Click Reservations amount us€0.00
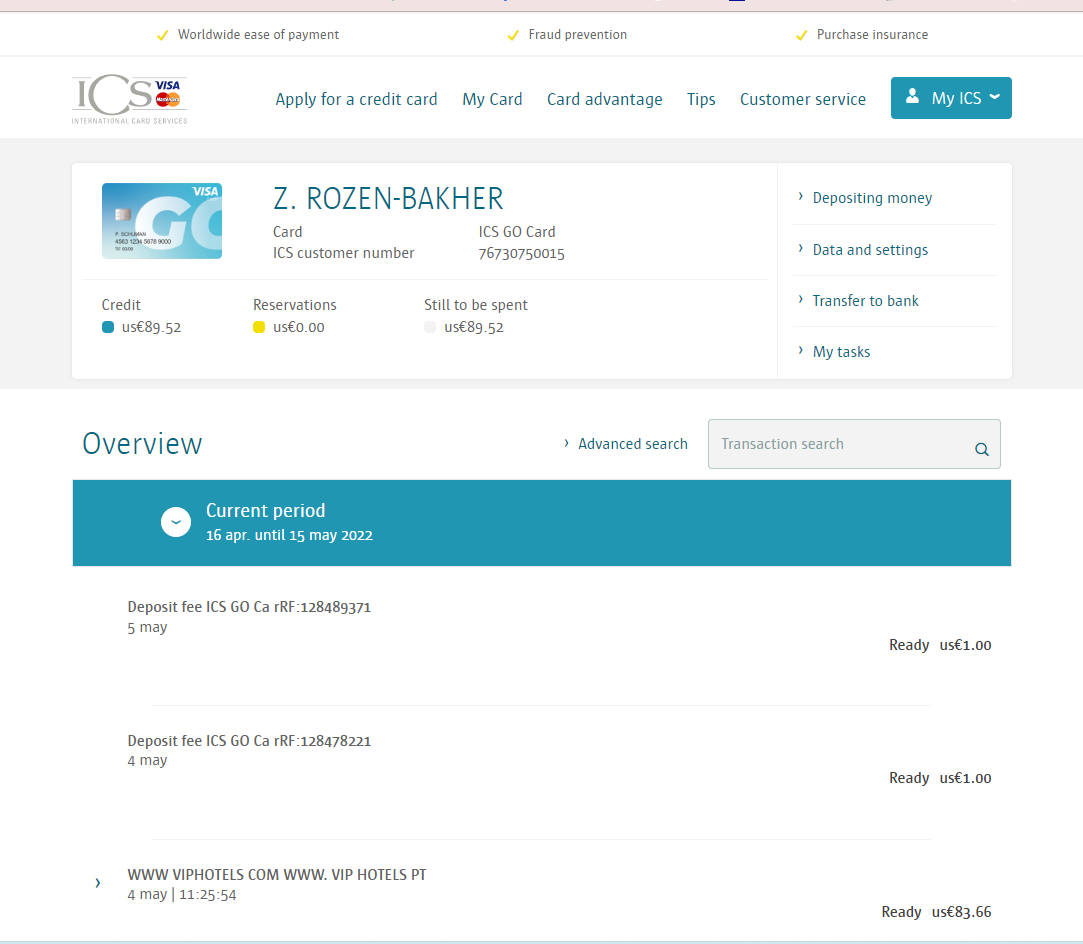 [298, 327]
